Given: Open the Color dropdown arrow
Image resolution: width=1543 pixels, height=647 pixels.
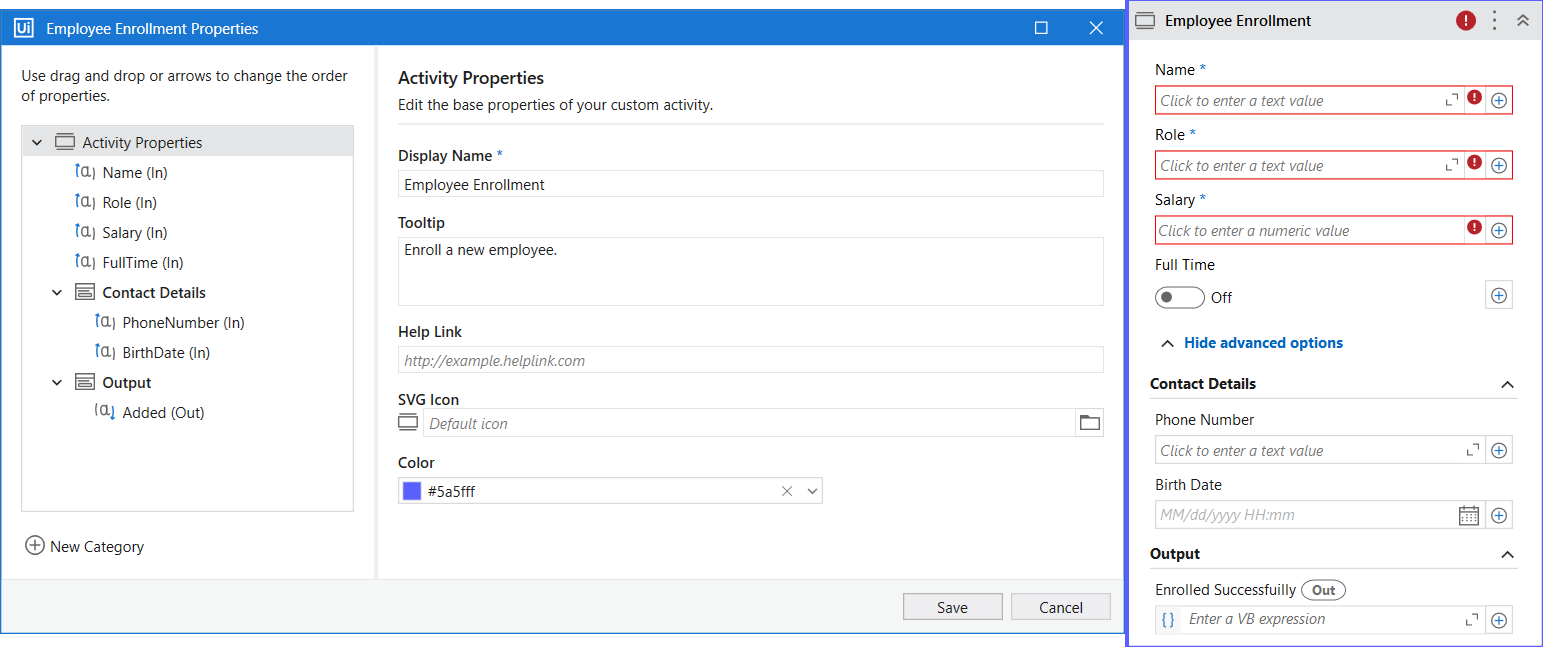Looking at the screenshot, I should pyautogui.click(x=812, y=491).
